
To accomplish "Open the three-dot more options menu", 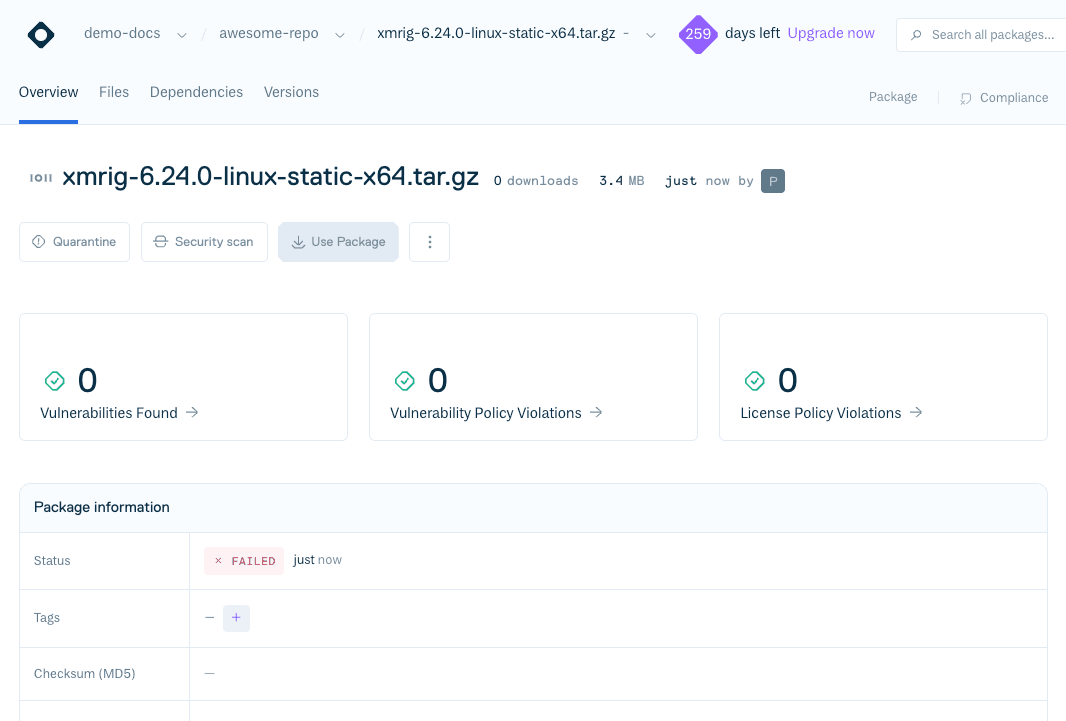I will coord(429,242).
